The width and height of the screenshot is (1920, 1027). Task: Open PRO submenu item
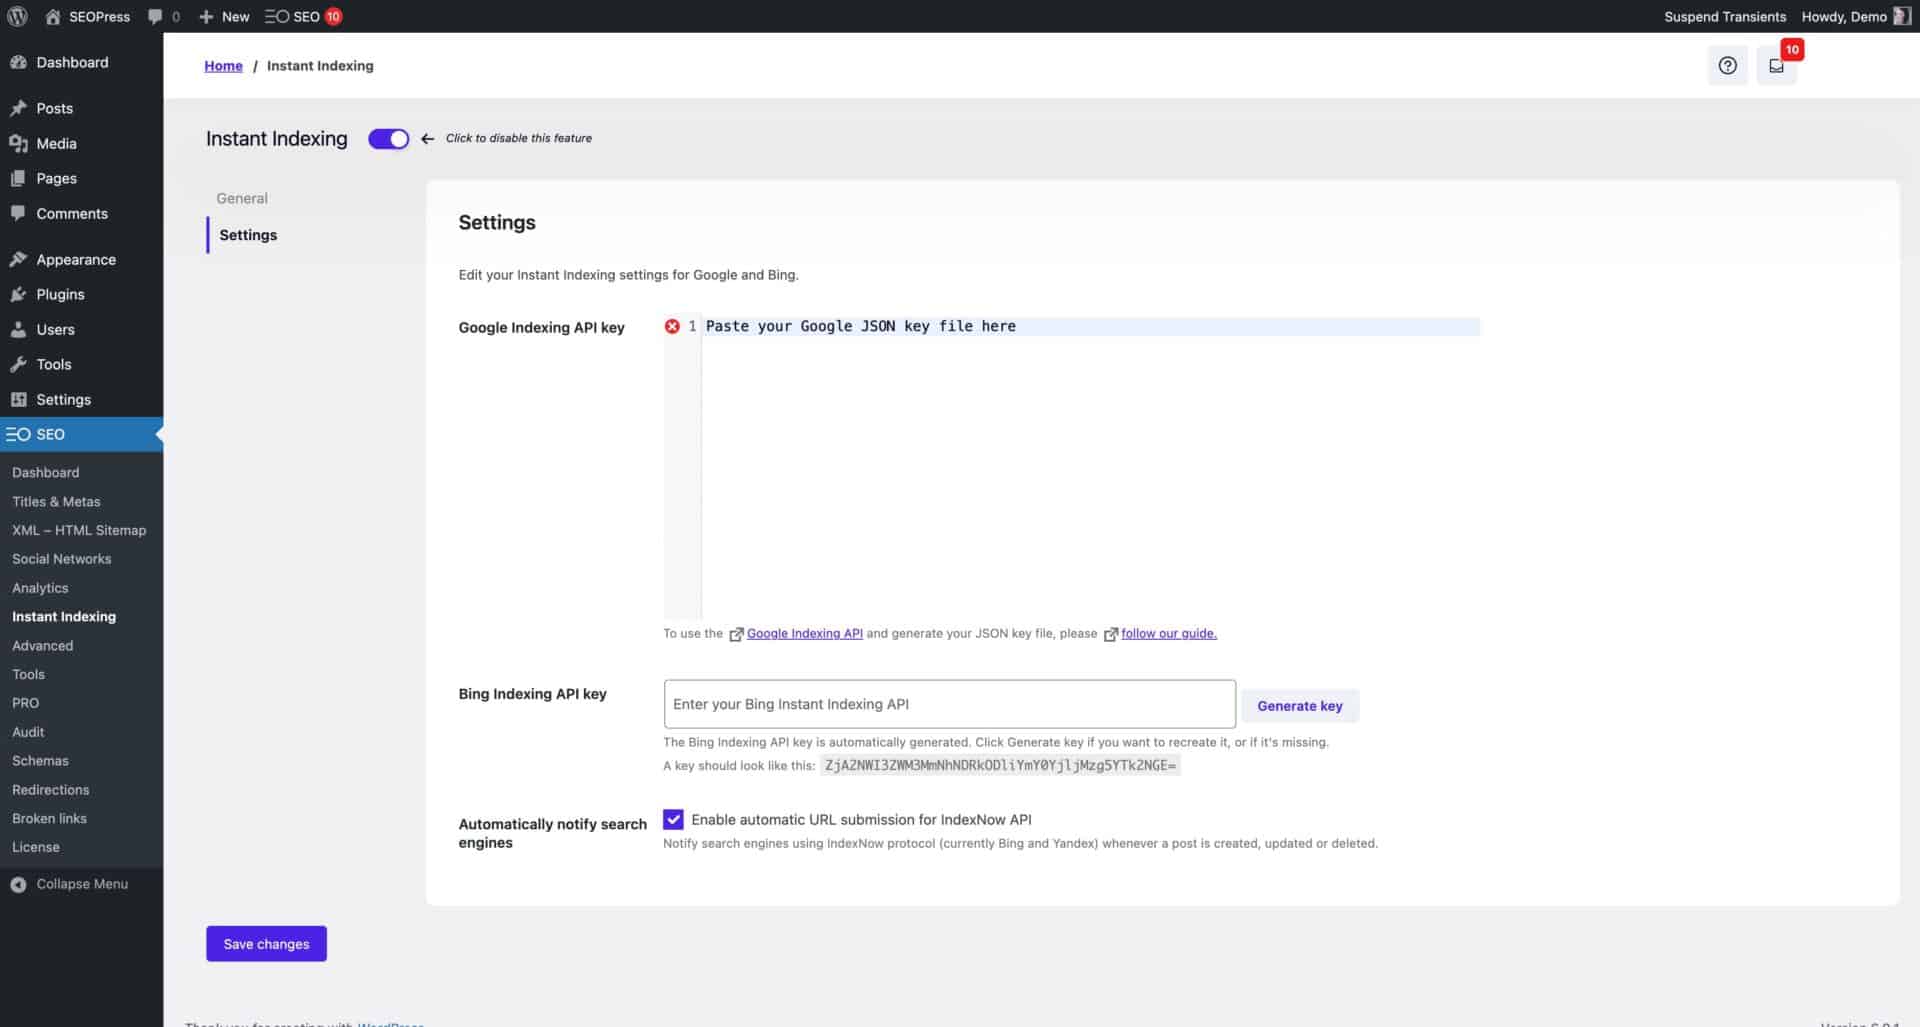coord(25,703)
